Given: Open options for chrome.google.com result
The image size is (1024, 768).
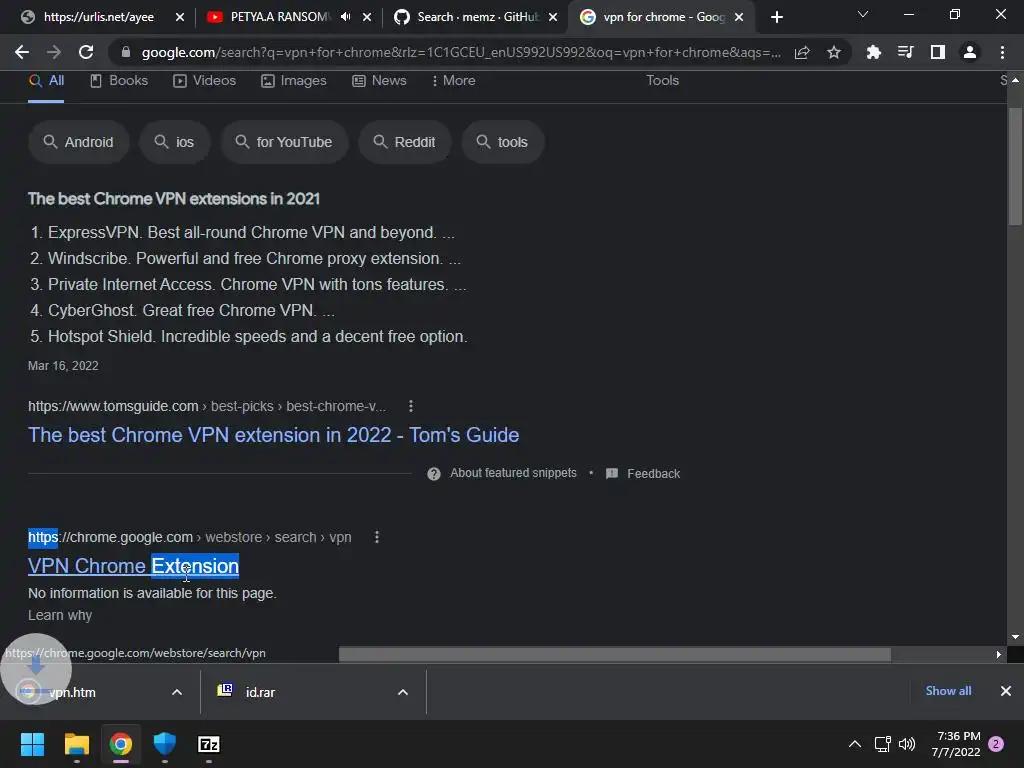Looking at the screenshot, I should tap(377, 537).
